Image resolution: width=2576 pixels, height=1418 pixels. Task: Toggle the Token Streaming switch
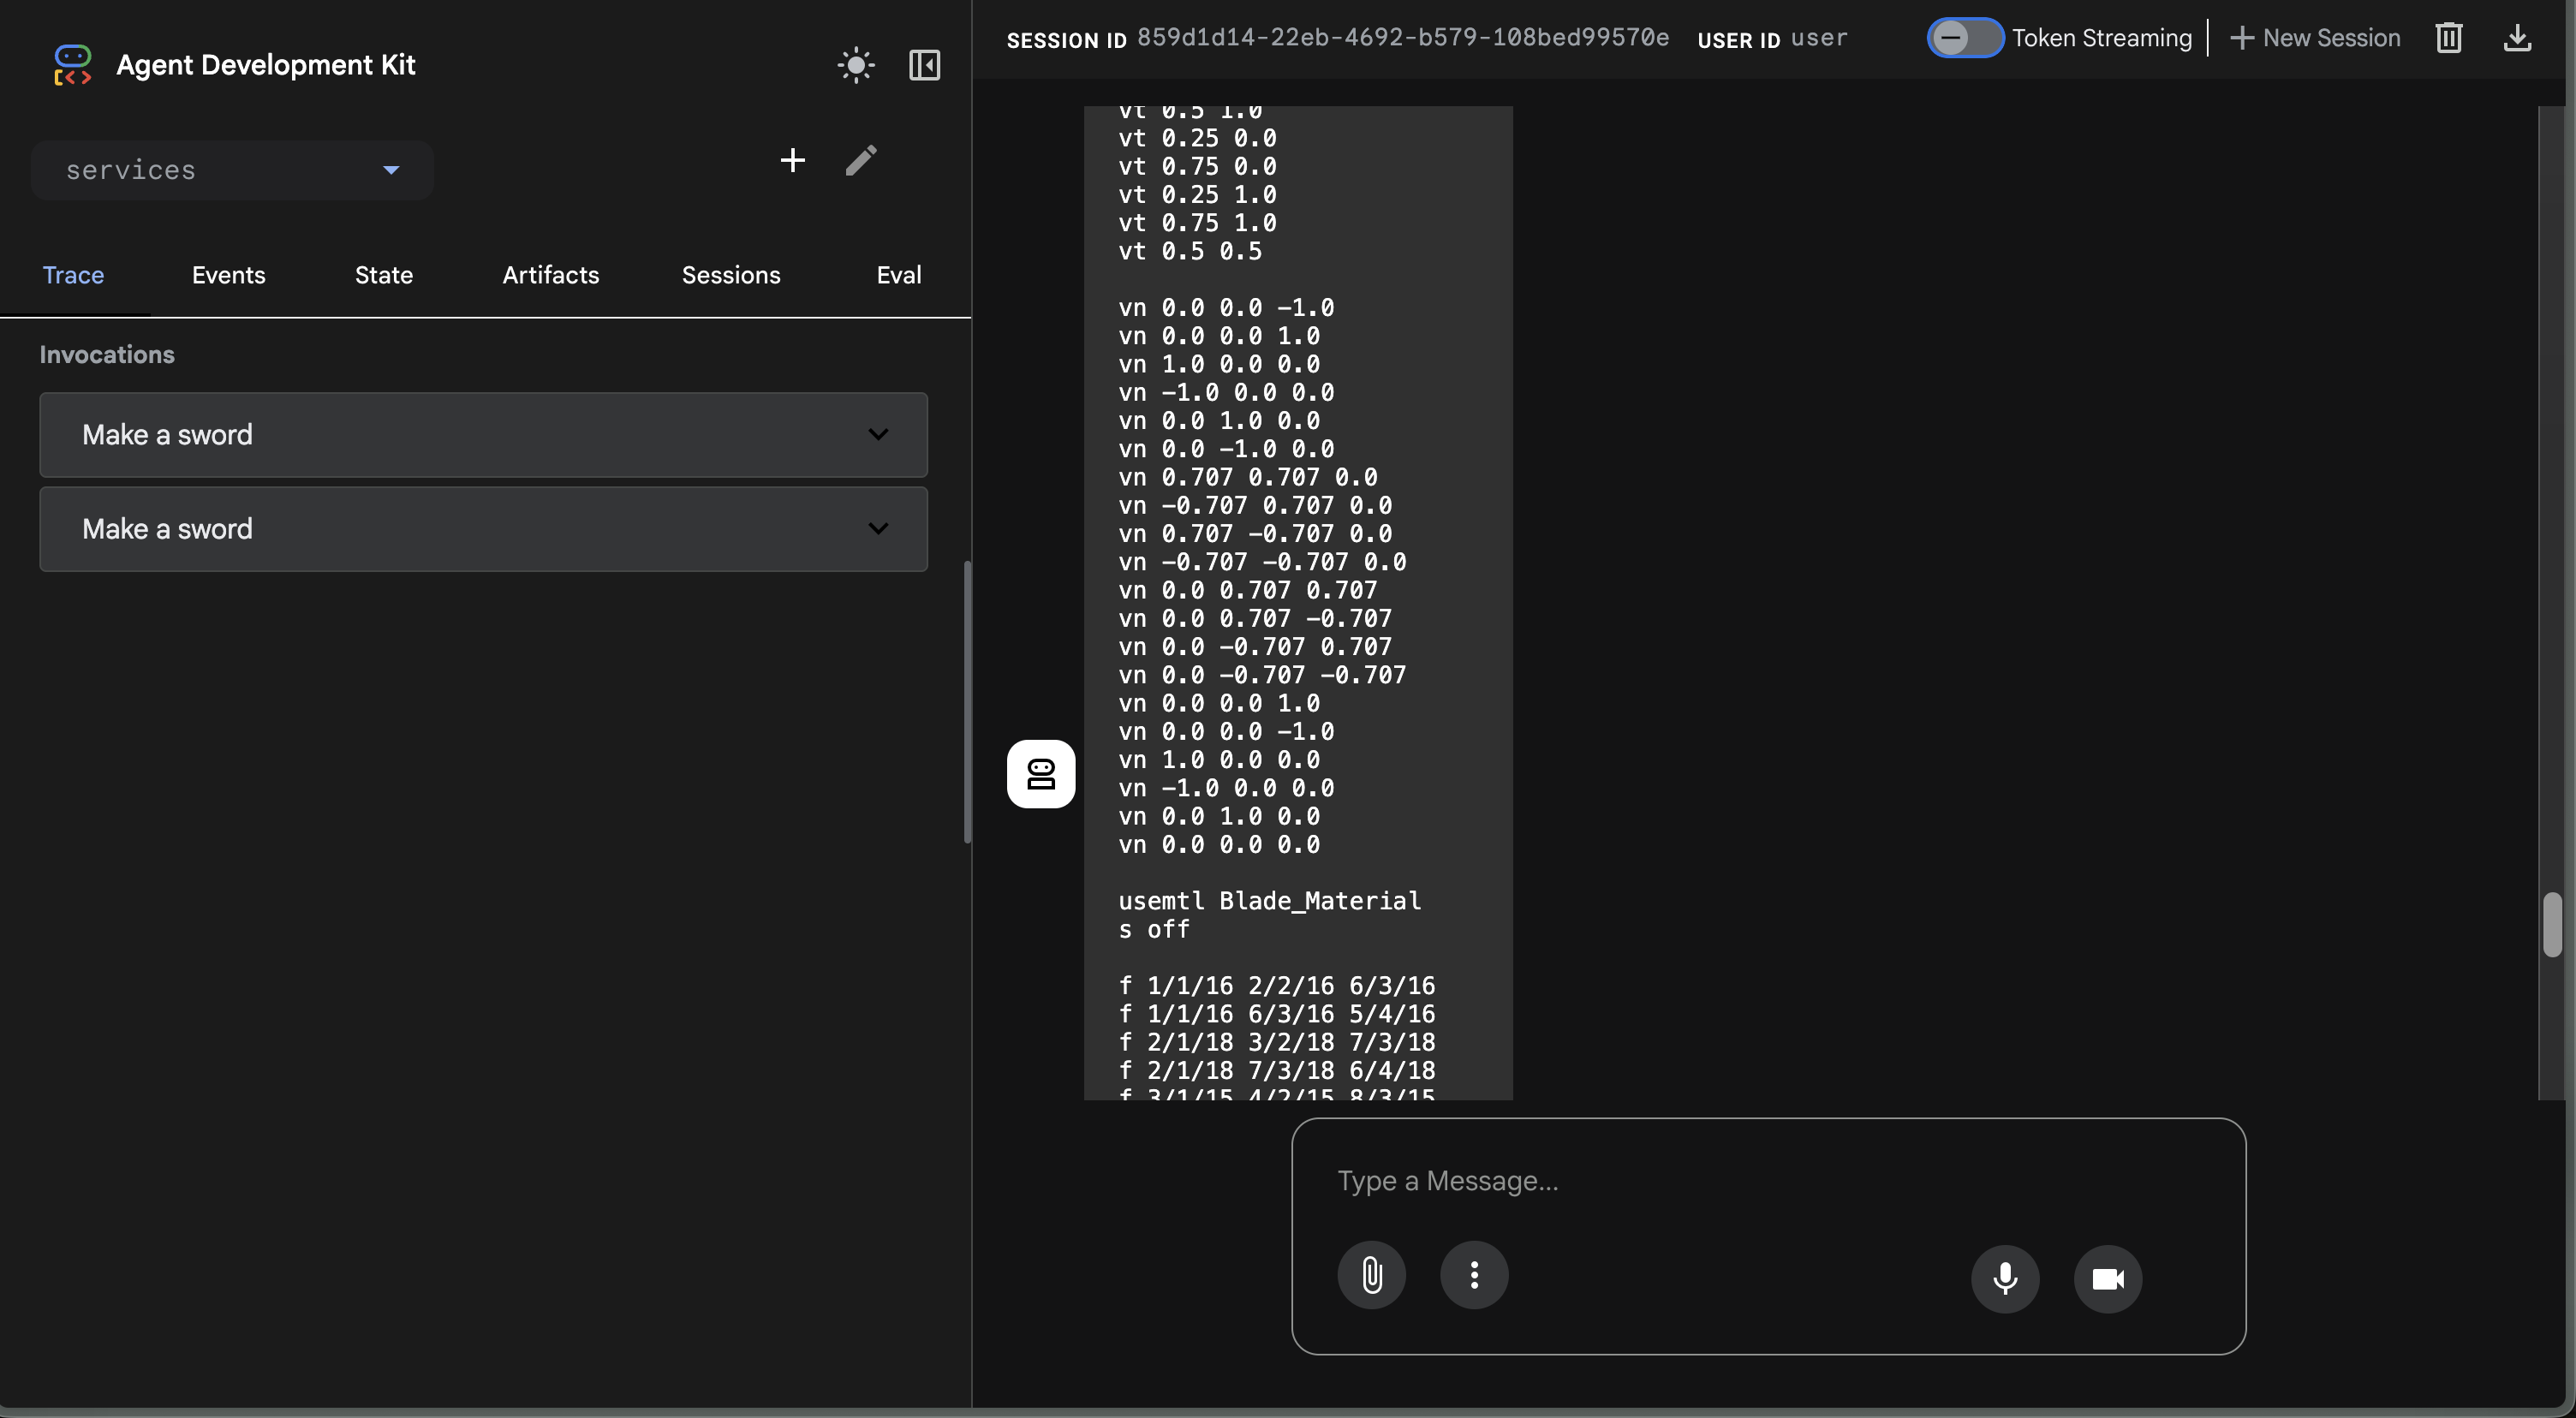[x=1964, y=38]
